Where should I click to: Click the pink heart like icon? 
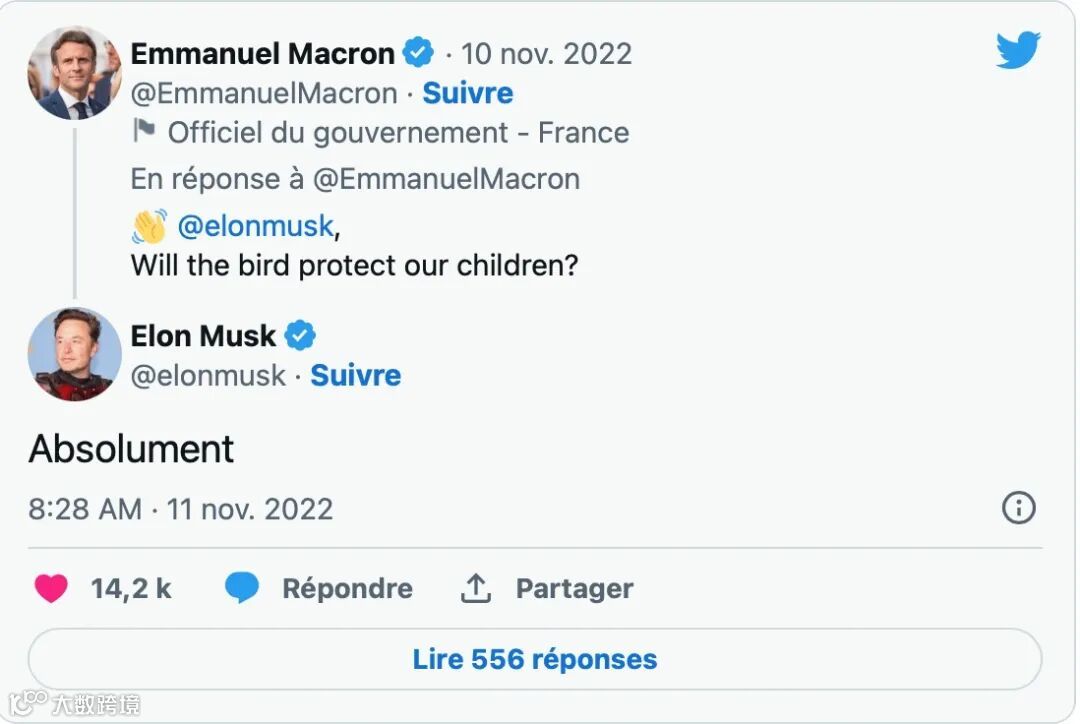51,588
